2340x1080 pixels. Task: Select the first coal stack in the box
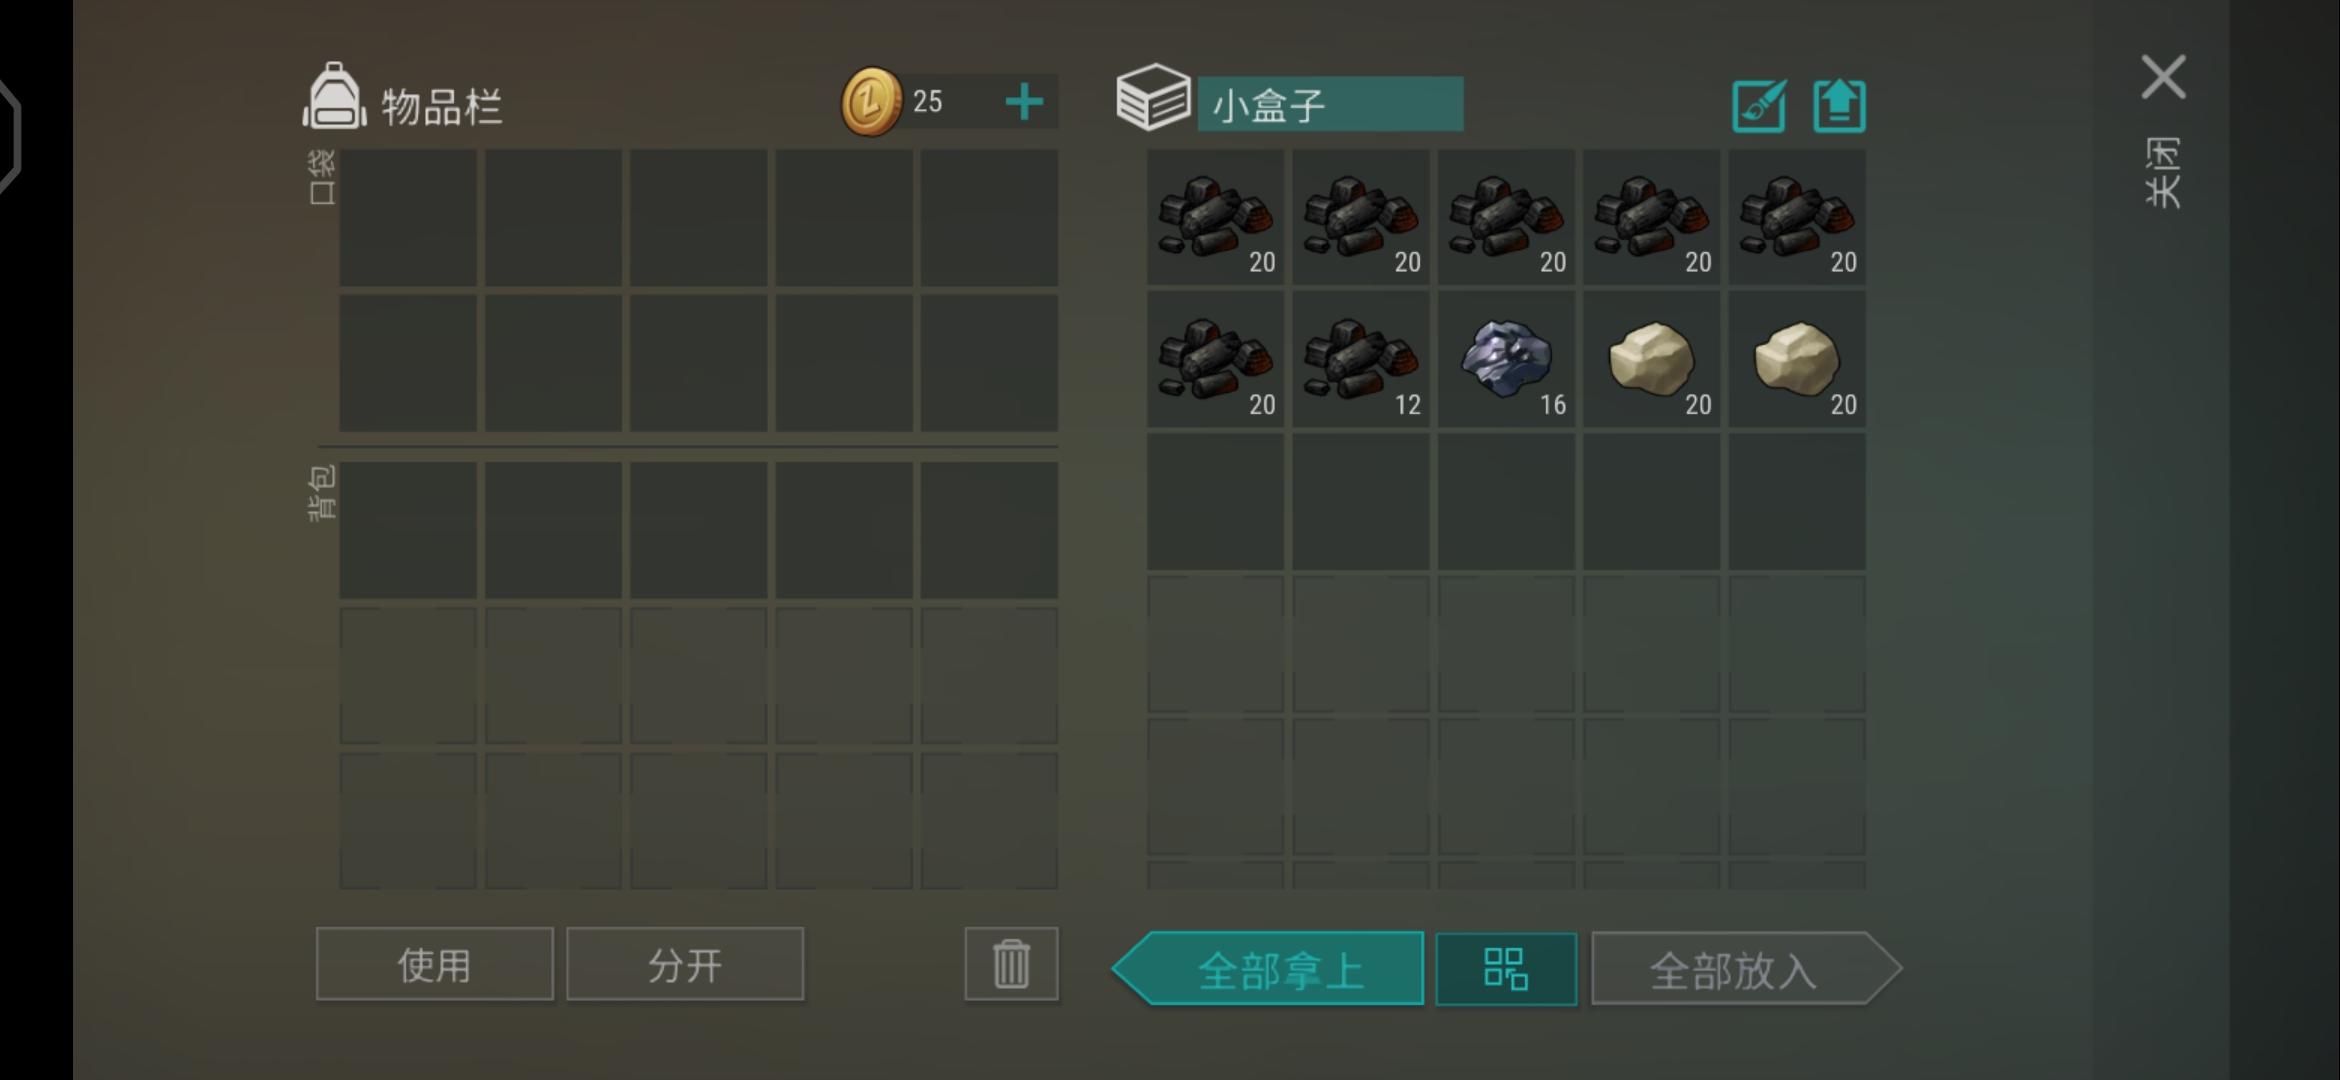1215,217
